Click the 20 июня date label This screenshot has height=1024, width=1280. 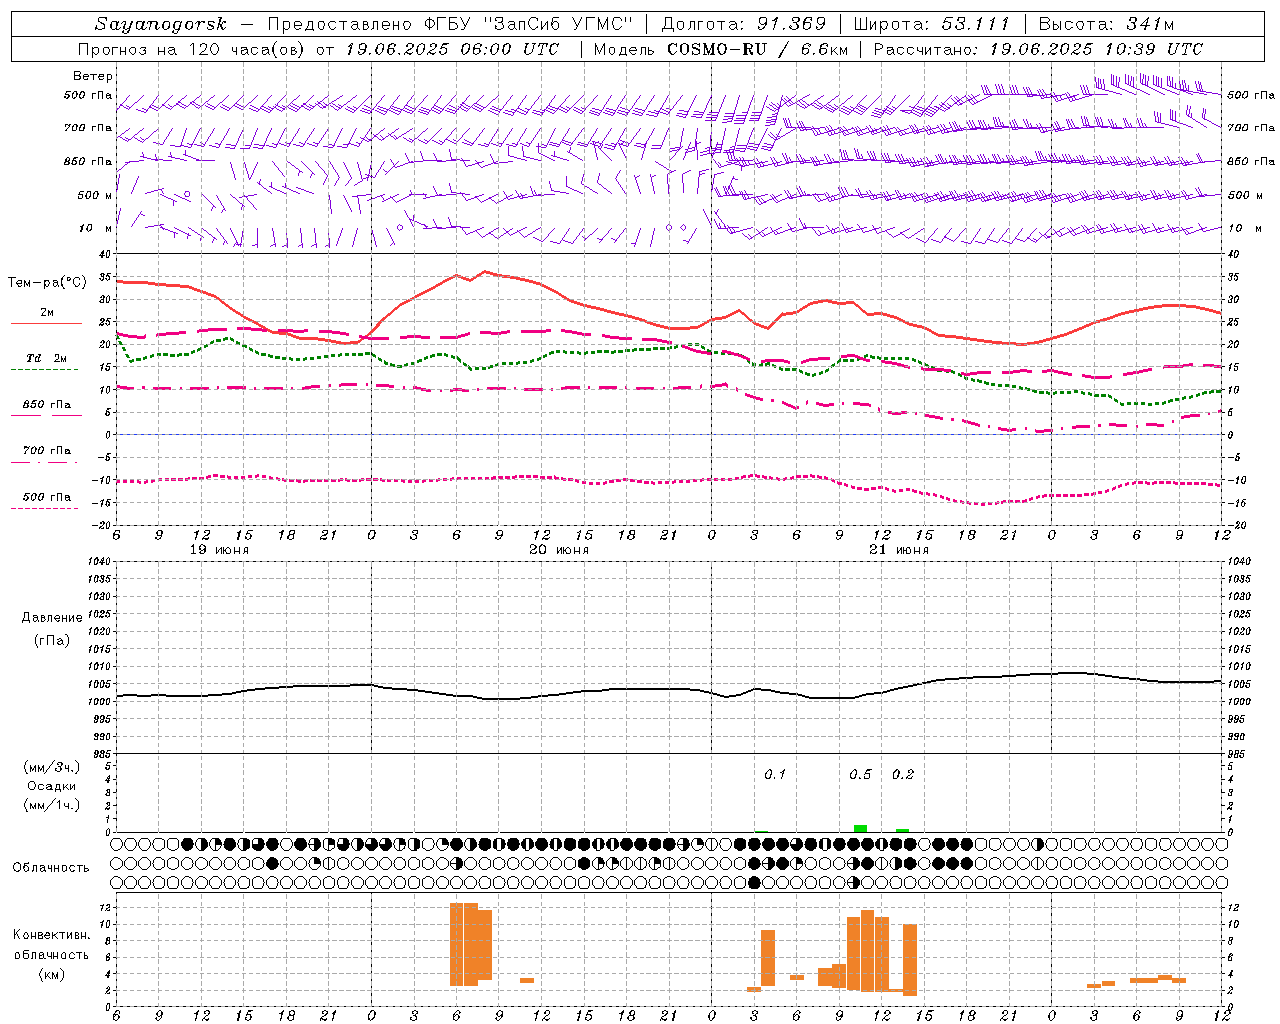click(x=559, y=550)
